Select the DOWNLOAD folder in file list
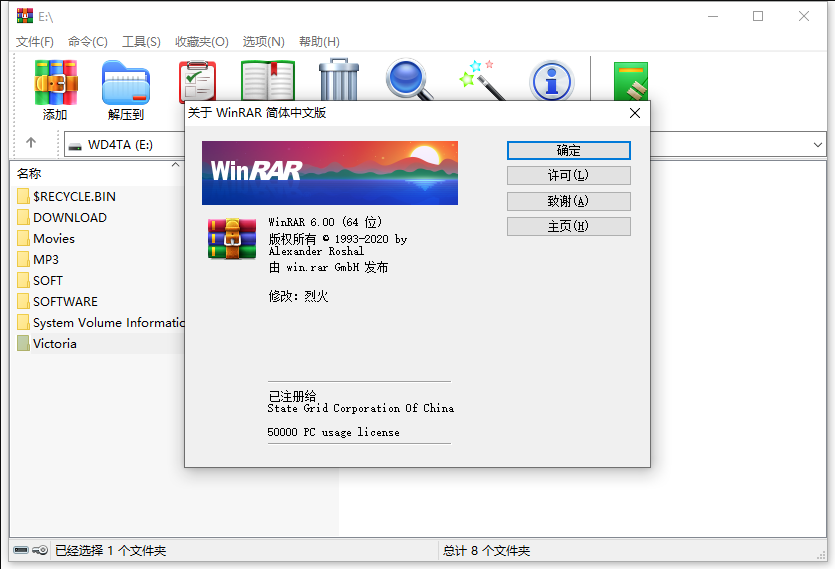Screen dimensions: 835x569 pyautogui.click(x=69, y=218)
